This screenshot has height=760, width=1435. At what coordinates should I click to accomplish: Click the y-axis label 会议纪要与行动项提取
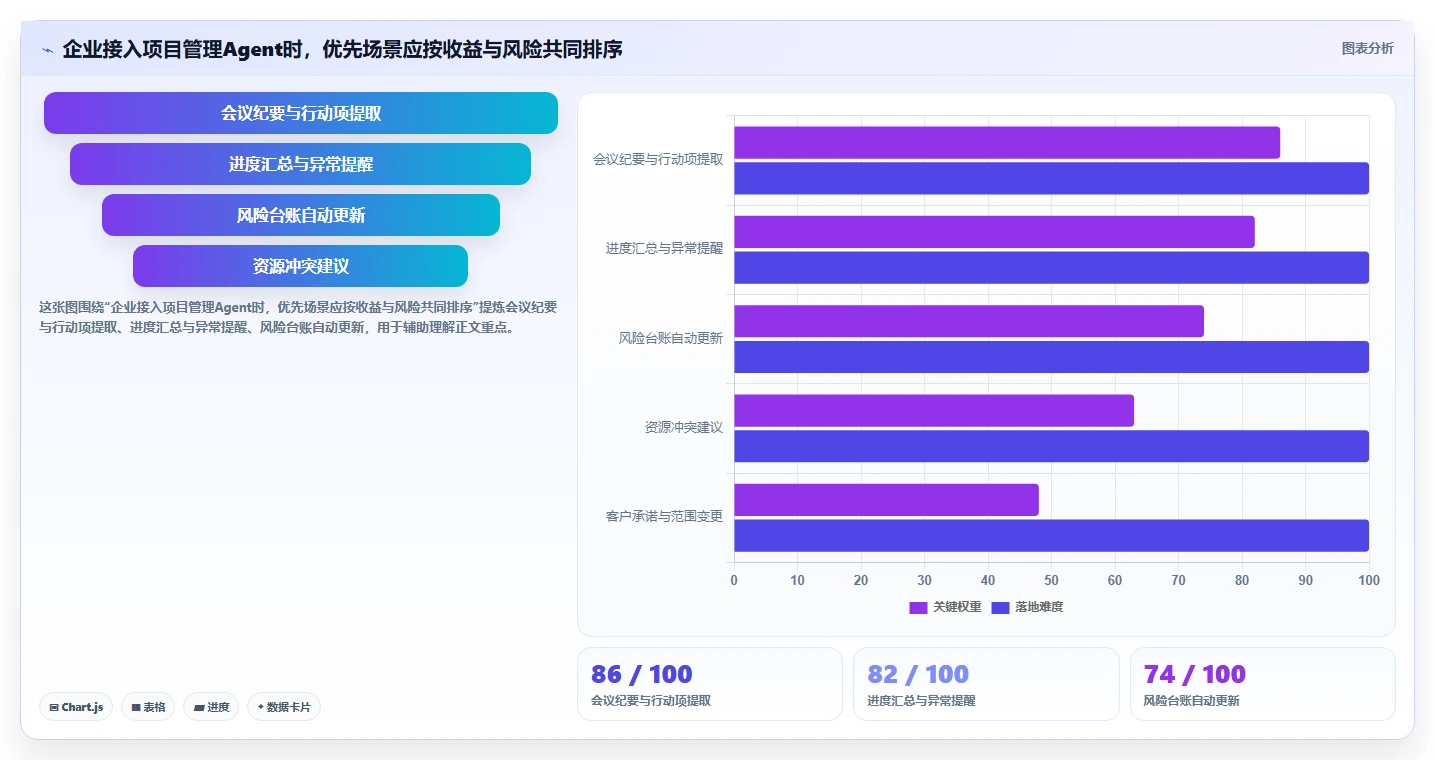point(658,159)
